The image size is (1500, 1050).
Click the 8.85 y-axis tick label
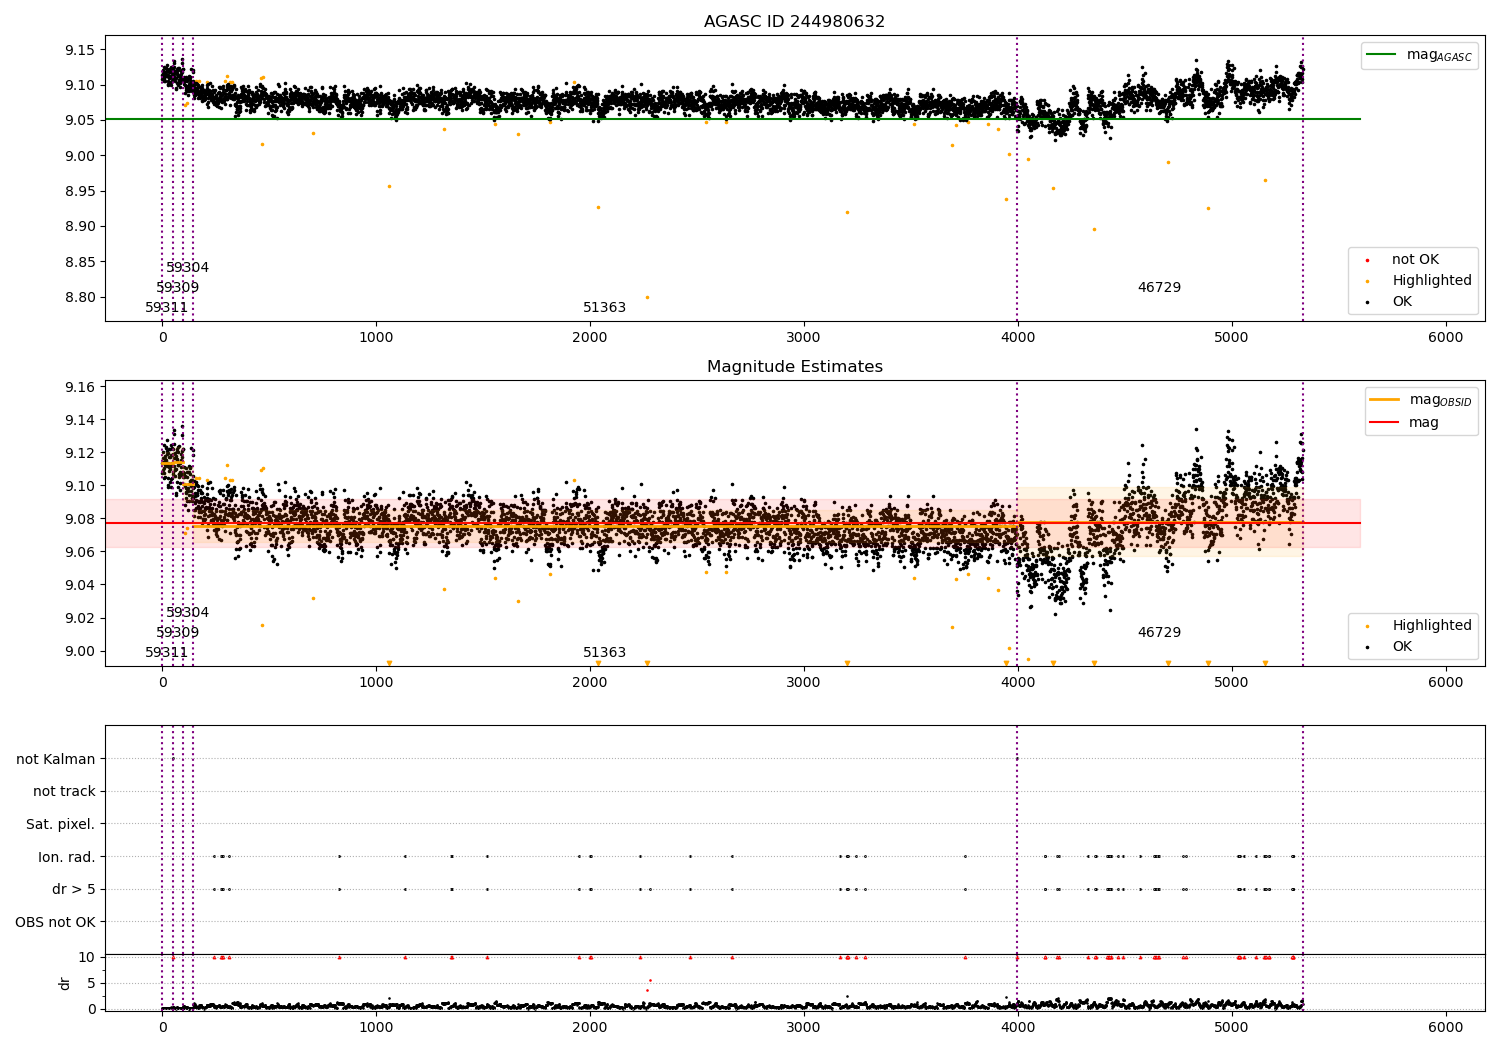point(78,262)
